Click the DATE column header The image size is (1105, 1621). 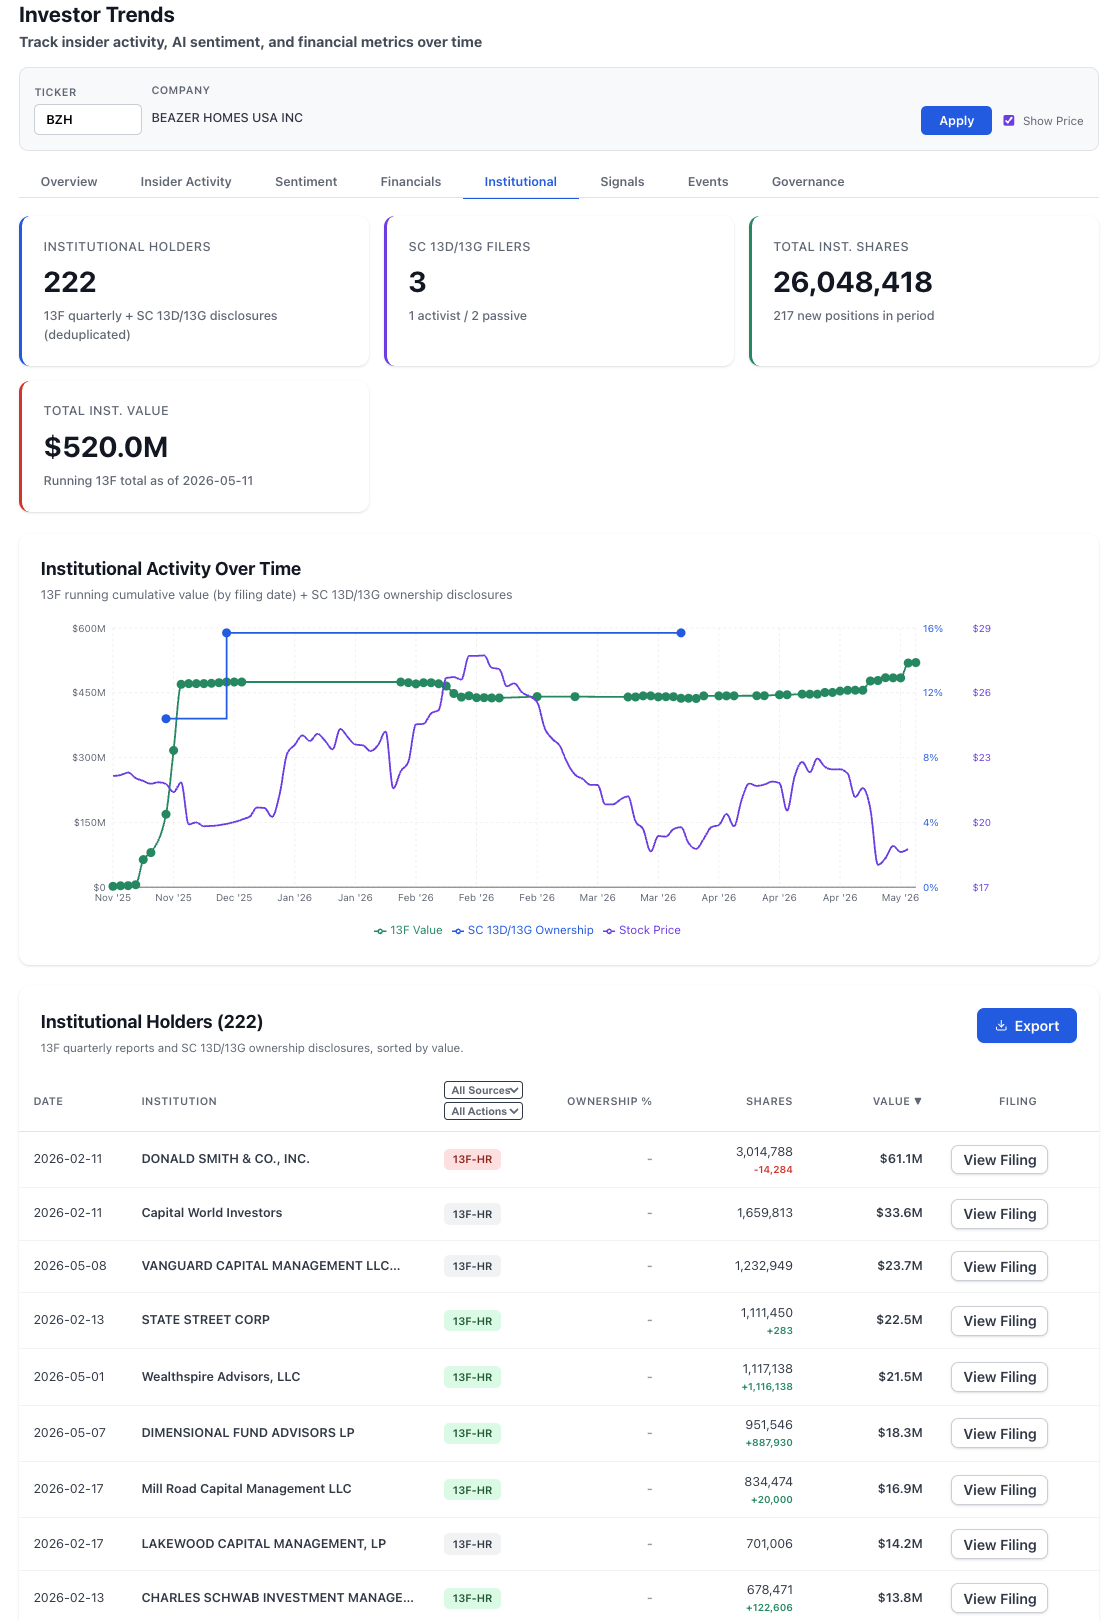click(48, 1101)
